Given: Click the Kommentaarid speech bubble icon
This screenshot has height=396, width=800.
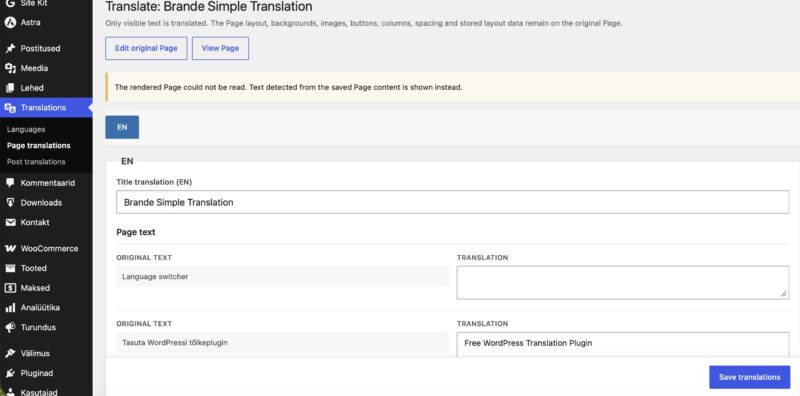Looking at the screenshot, I should click(10, 183).
